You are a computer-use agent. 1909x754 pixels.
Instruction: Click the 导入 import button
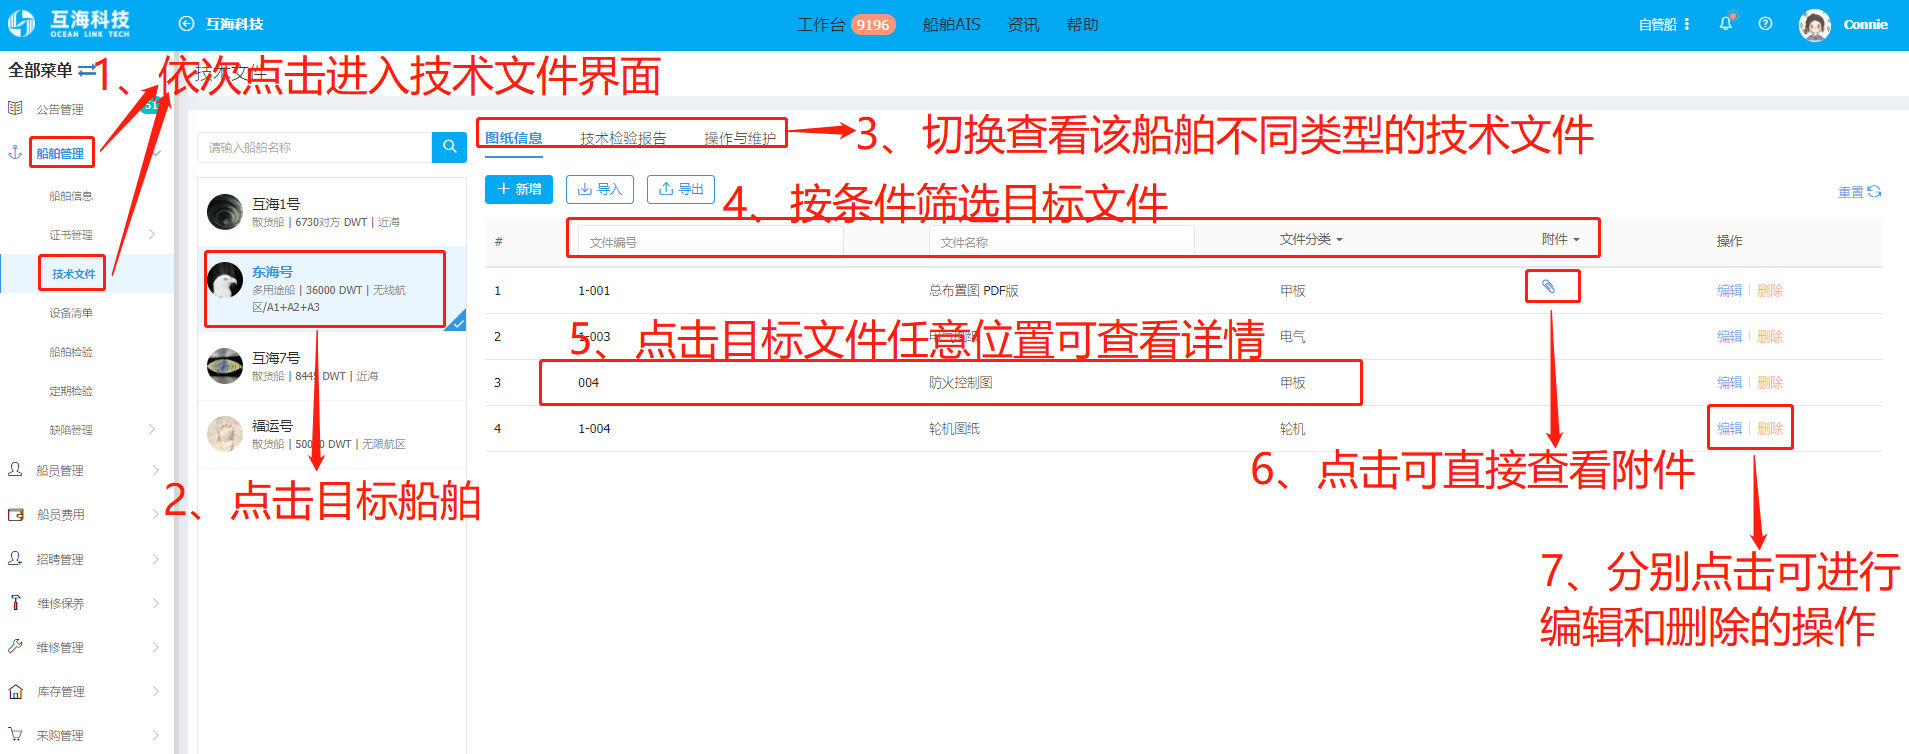pos(600,189)
